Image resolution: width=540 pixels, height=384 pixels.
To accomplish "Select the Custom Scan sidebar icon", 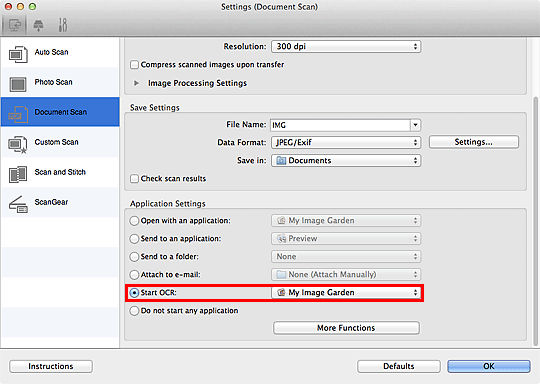I will (x=18, y=145).
